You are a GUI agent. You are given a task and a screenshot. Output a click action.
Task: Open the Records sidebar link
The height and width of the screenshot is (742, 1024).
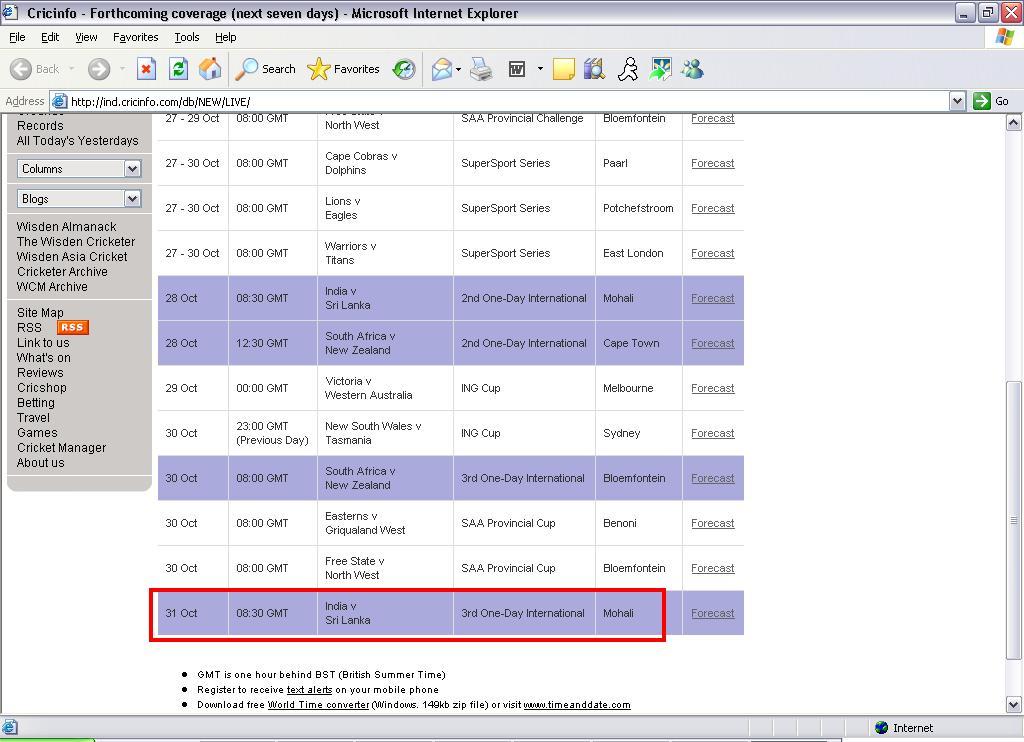pyautogui.click(x=40, y=125)
